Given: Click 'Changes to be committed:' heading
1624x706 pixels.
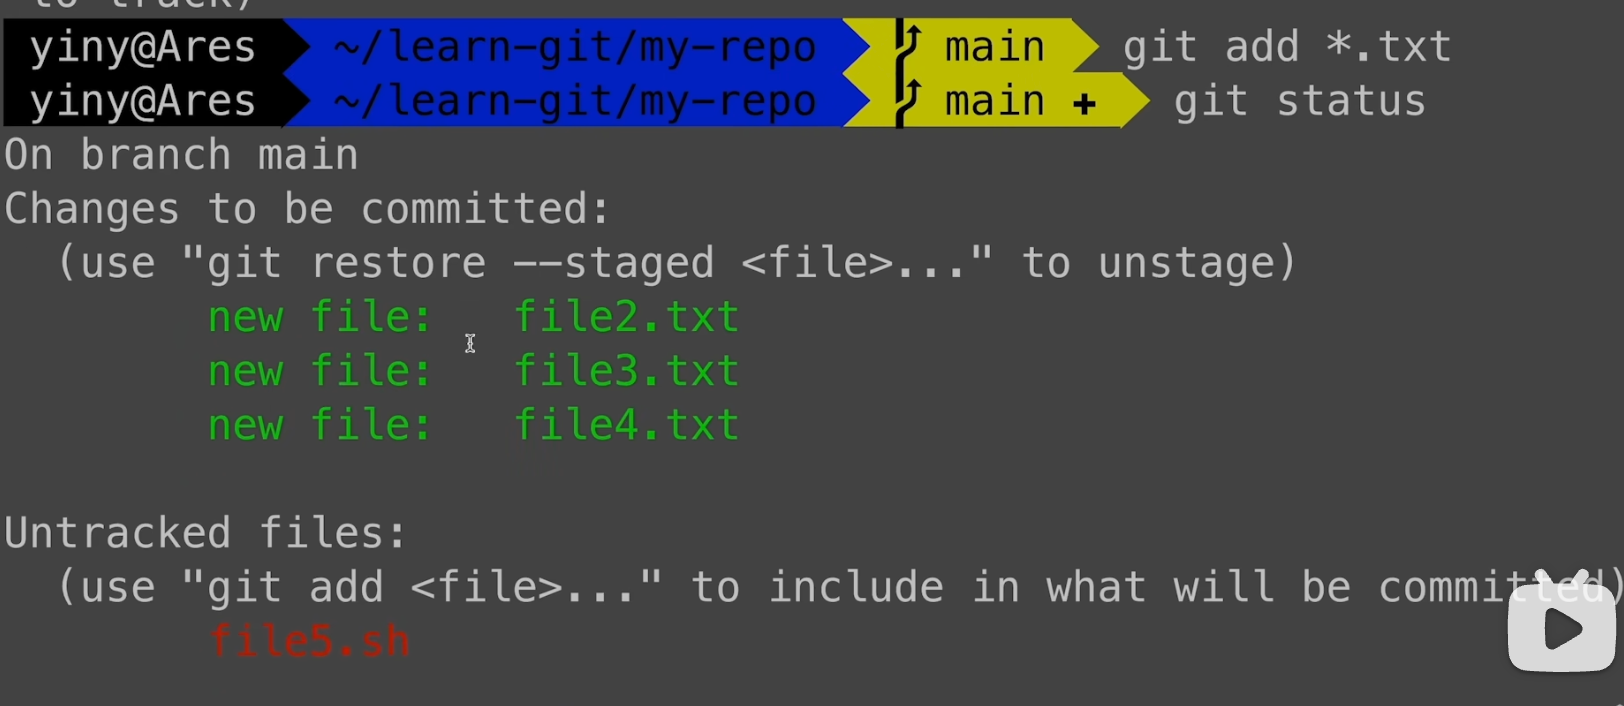Looking at the screenshot, I should pos(307,209).
